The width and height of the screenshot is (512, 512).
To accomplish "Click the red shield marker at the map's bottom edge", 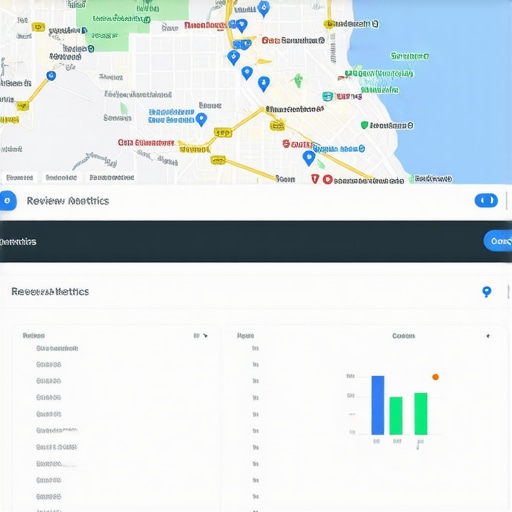I will [x=315, y=179].
